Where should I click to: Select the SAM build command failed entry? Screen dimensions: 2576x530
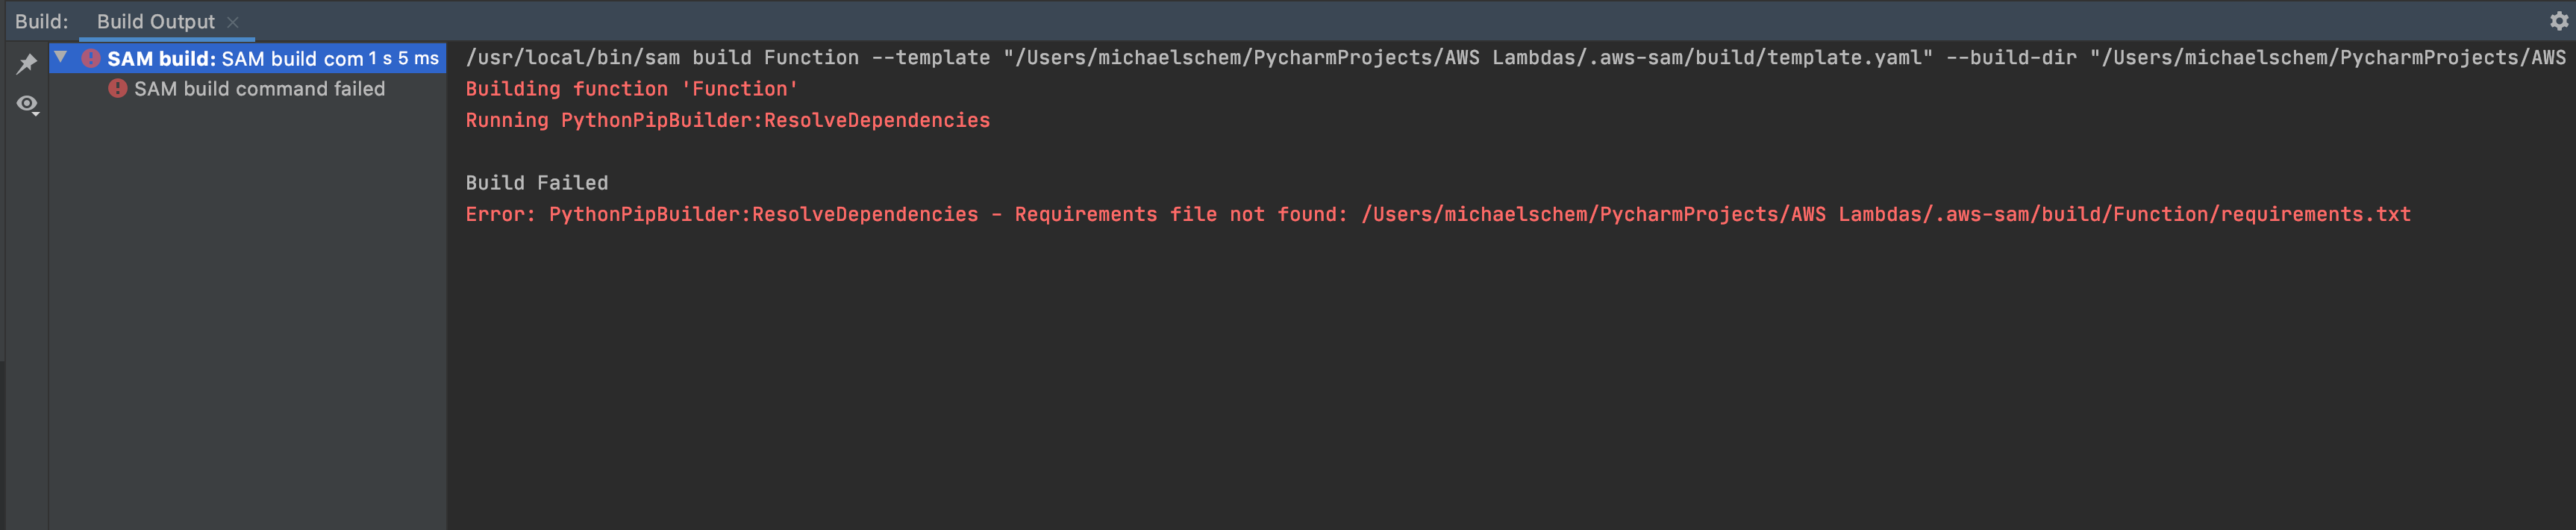click(x=260, y=88)
